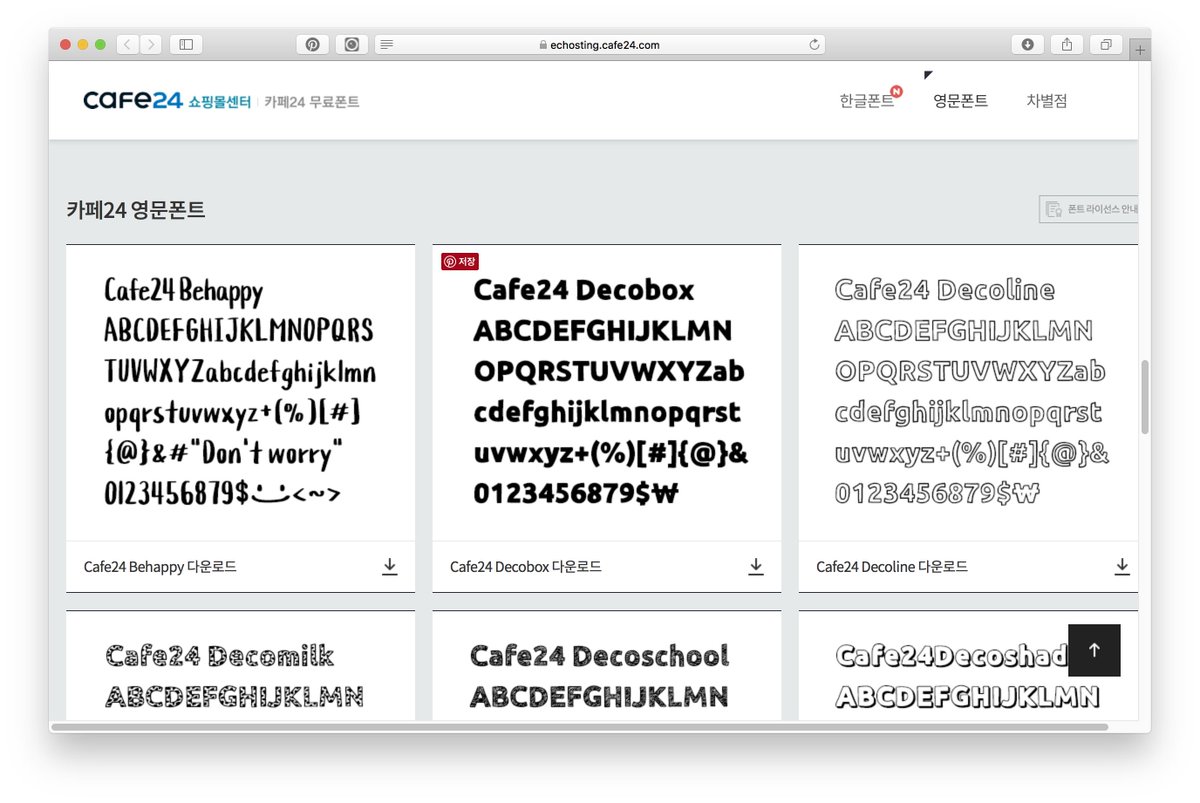Click the 카페24 영문폰트 section heading
This screenshot has width=1200, height=803.
(136, 210)
